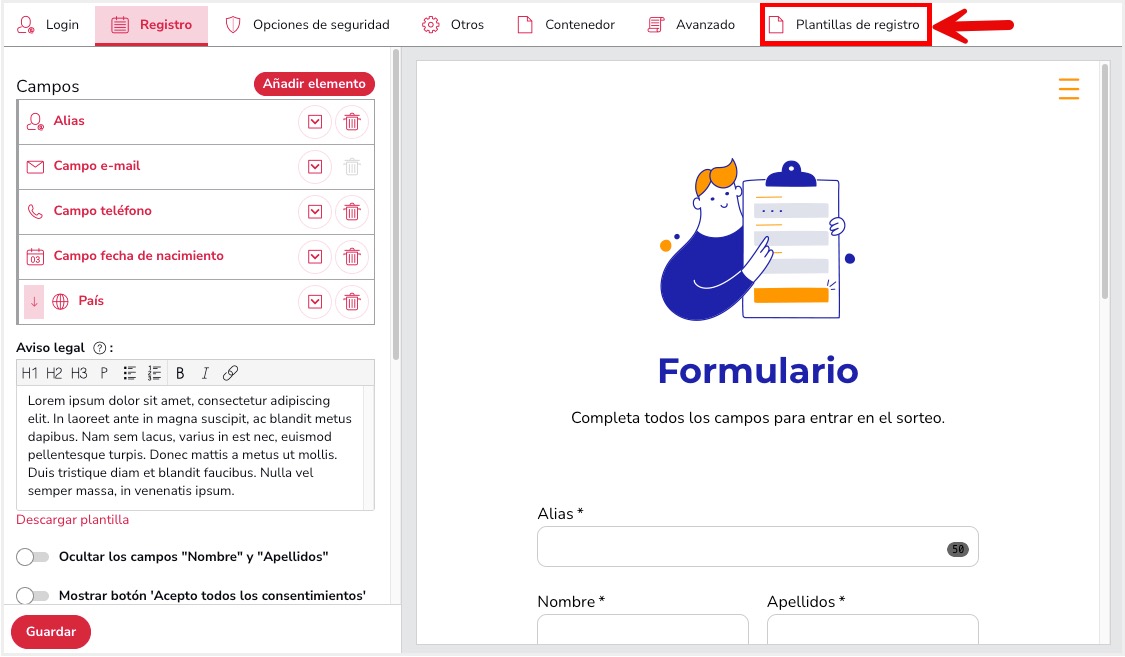The image size is (1125, 657).
Task: Apply italic formatting in the legal notice editor
Action: pyautogui.click(x=204, y=372)
